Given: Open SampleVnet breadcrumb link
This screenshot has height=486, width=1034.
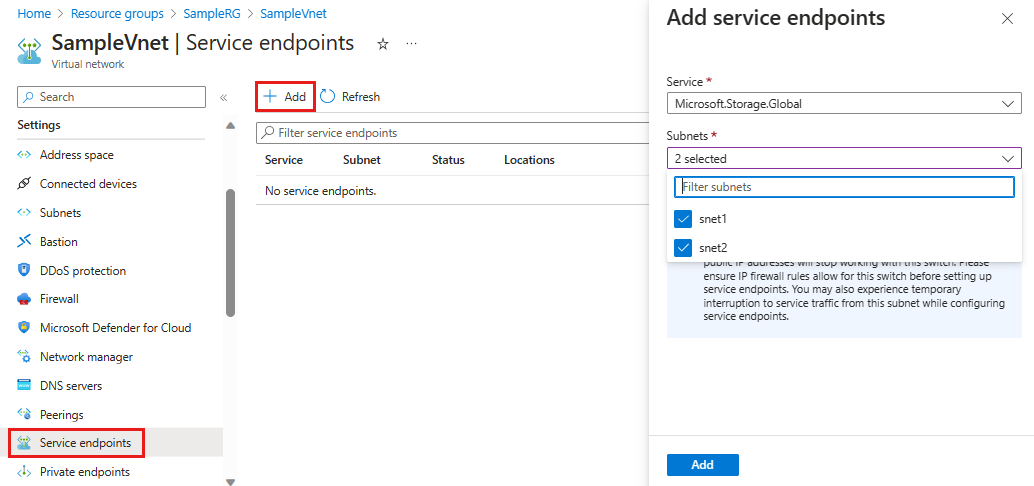Looking at the screenshot, I should 293,13.
